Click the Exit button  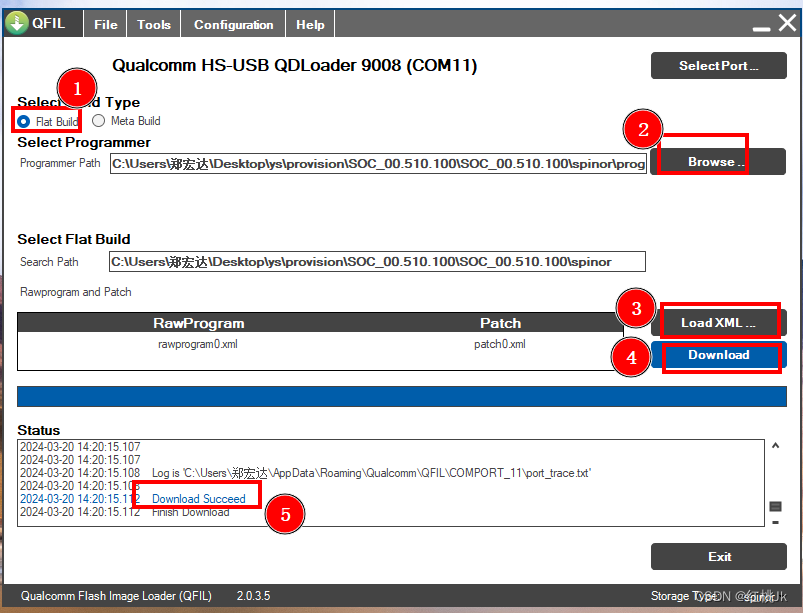(x=719, y=557)
